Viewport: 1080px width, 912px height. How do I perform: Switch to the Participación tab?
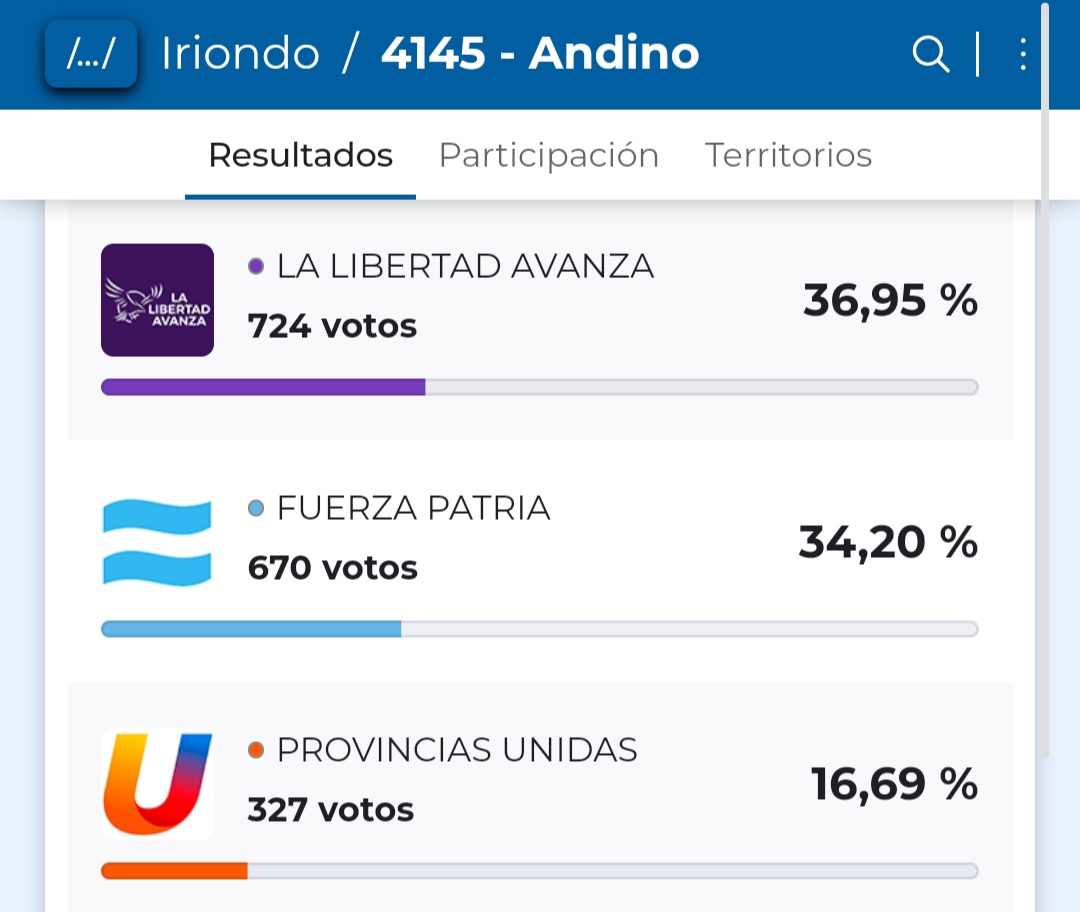[x=548, y=156]
